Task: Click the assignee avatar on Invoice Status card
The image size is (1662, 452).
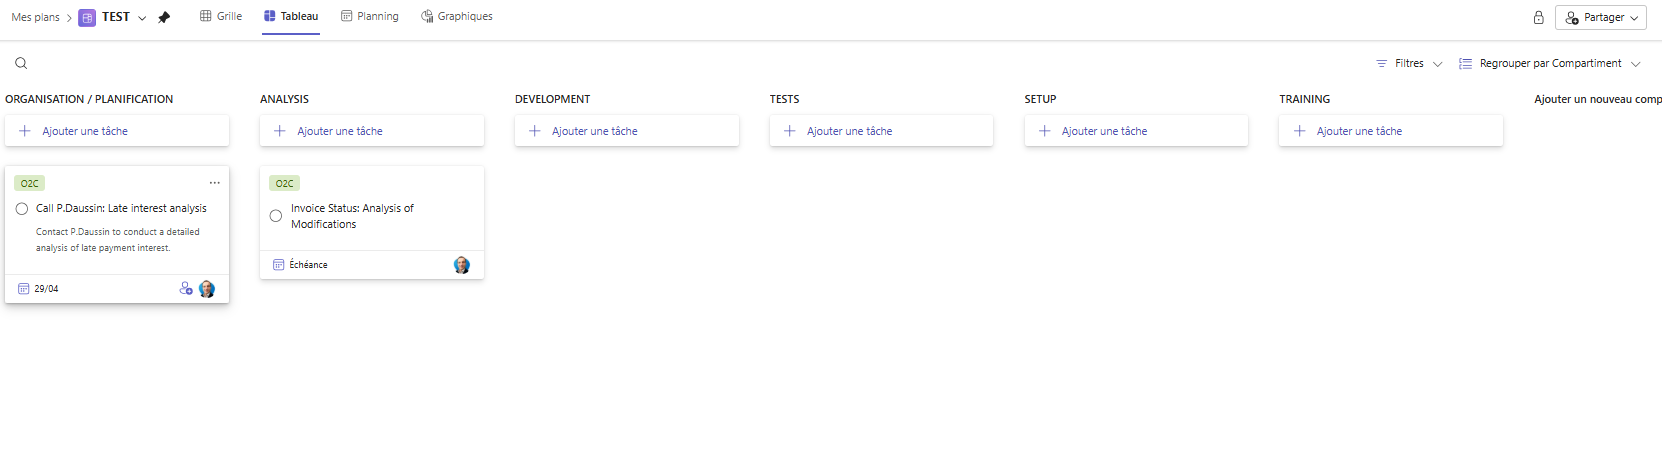Action: 461,265
